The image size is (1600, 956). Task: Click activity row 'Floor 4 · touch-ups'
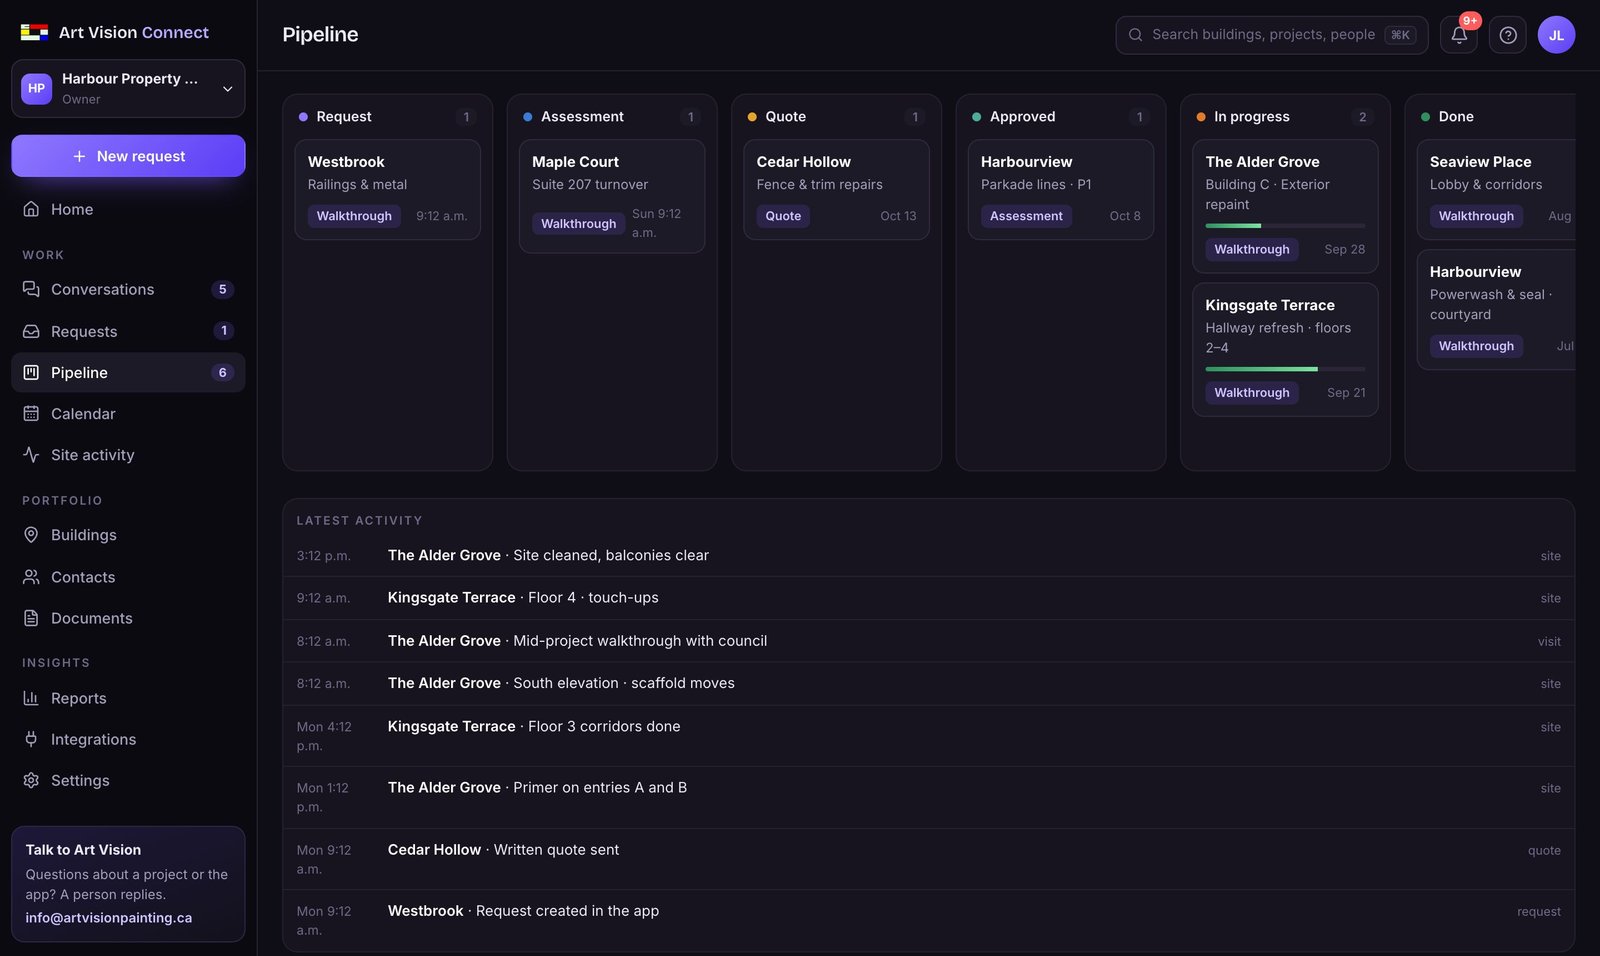tap(928, 598)
